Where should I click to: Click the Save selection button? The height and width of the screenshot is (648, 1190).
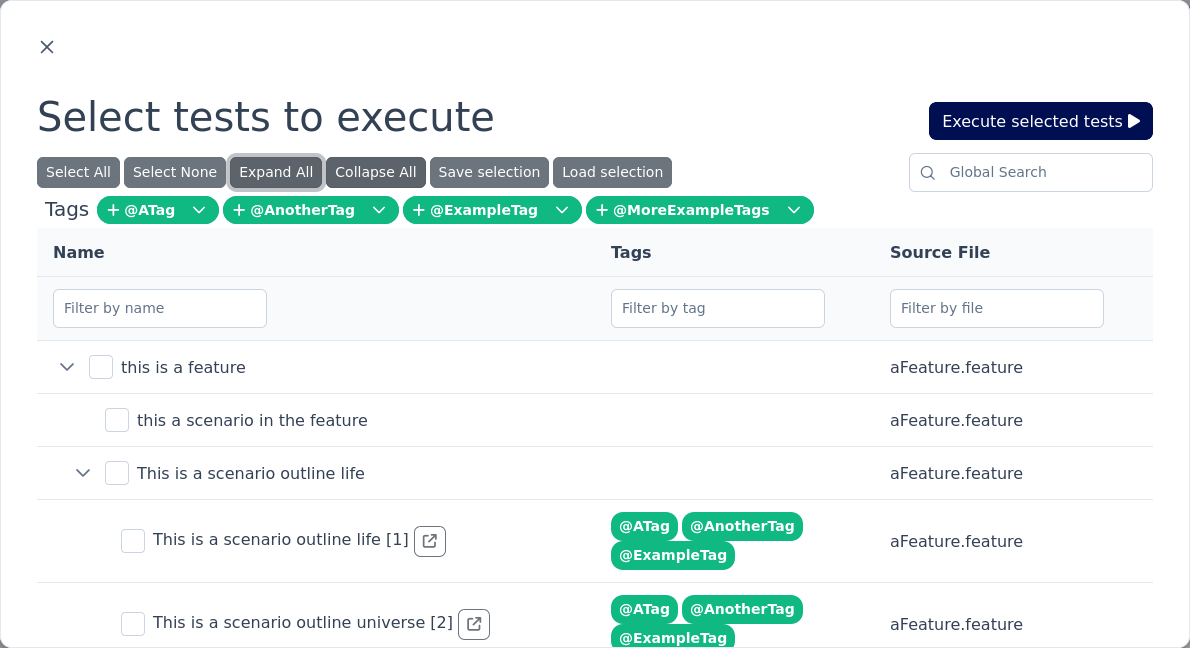pos(489,172)
